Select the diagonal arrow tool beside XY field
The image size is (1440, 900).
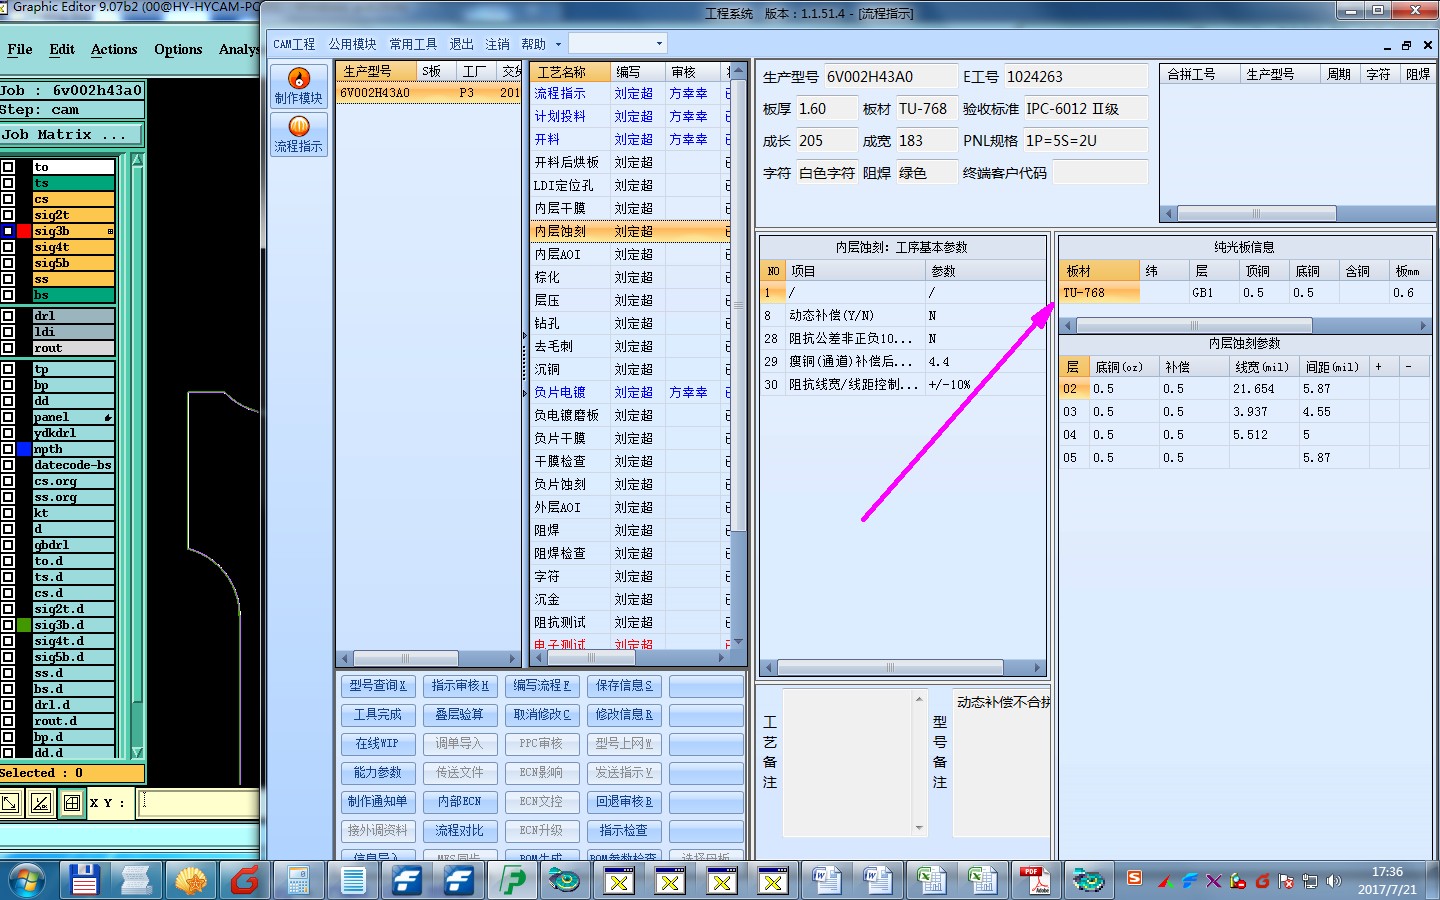tap(10, 802)
